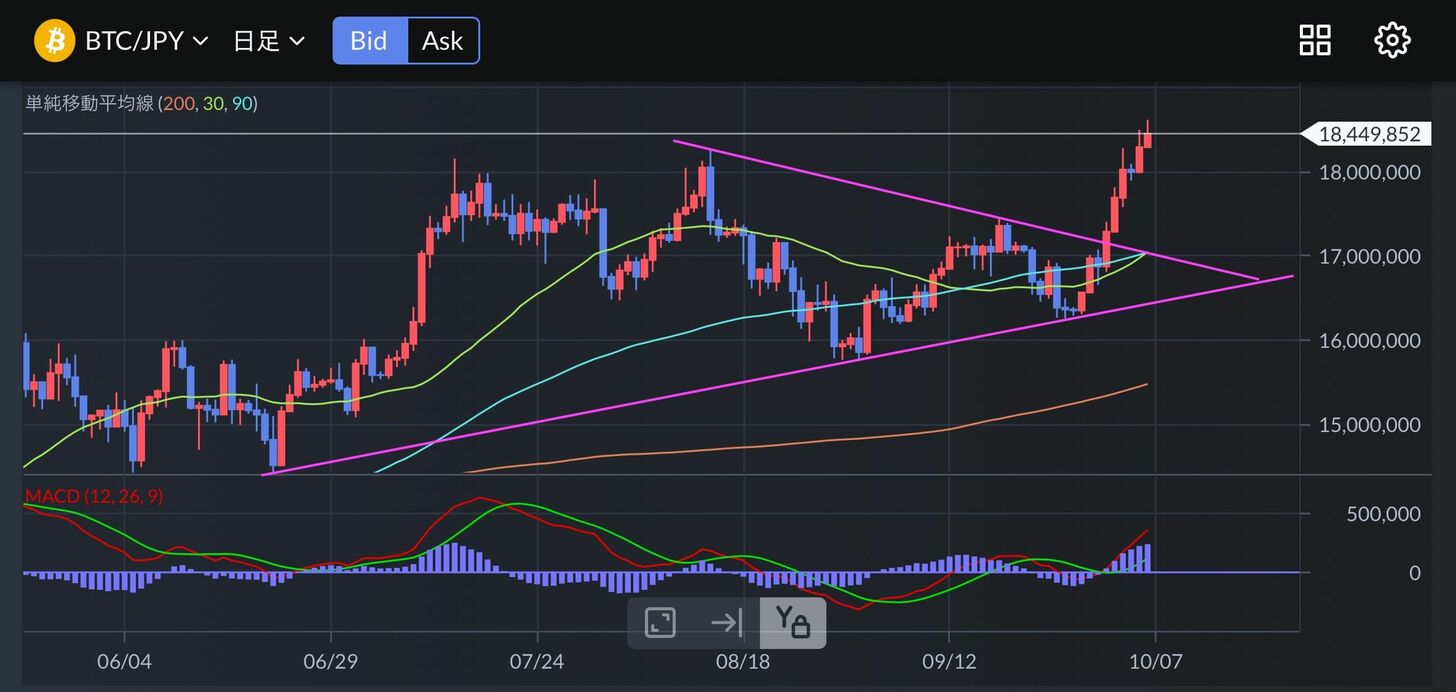Click the 08/18 date on time axis
The width and height of the screenshot is (1456, 692).
[742, 661]
